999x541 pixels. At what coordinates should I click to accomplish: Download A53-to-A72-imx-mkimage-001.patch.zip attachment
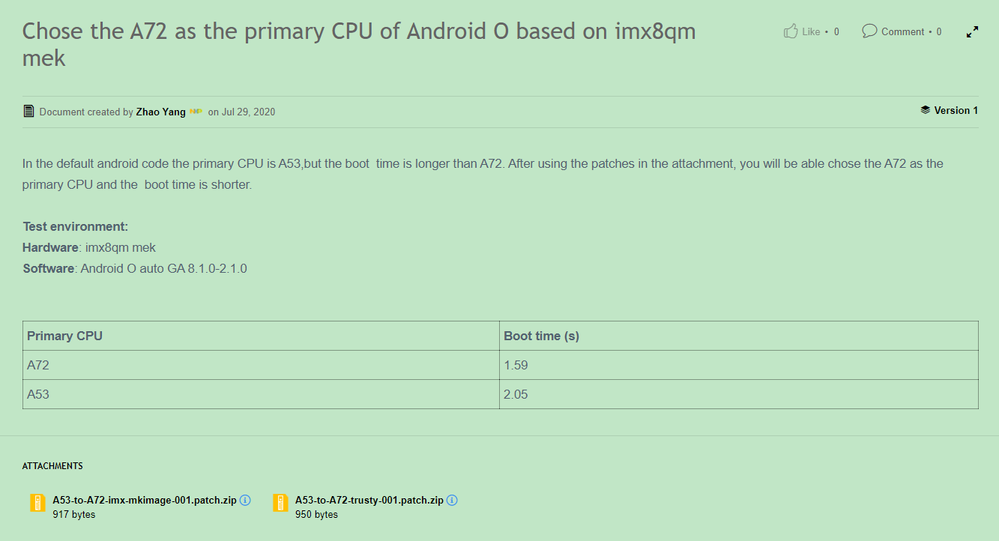144,500
